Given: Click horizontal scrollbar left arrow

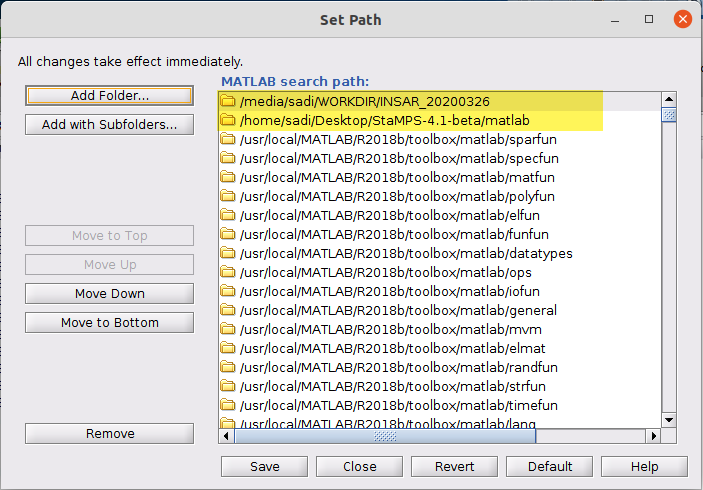Looking at the screenshot, I should [x=226, y=436].
